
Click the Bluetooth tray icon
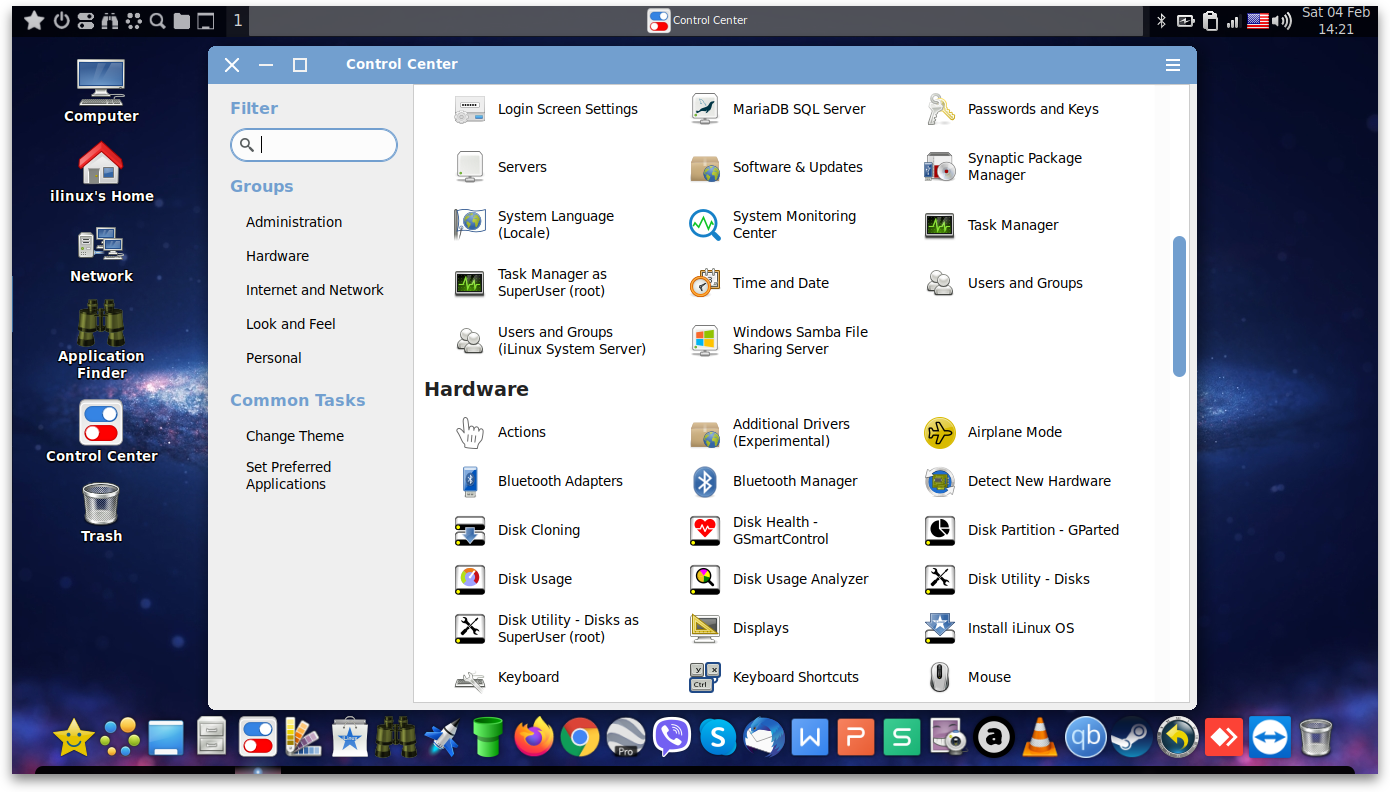point(1162,20)
